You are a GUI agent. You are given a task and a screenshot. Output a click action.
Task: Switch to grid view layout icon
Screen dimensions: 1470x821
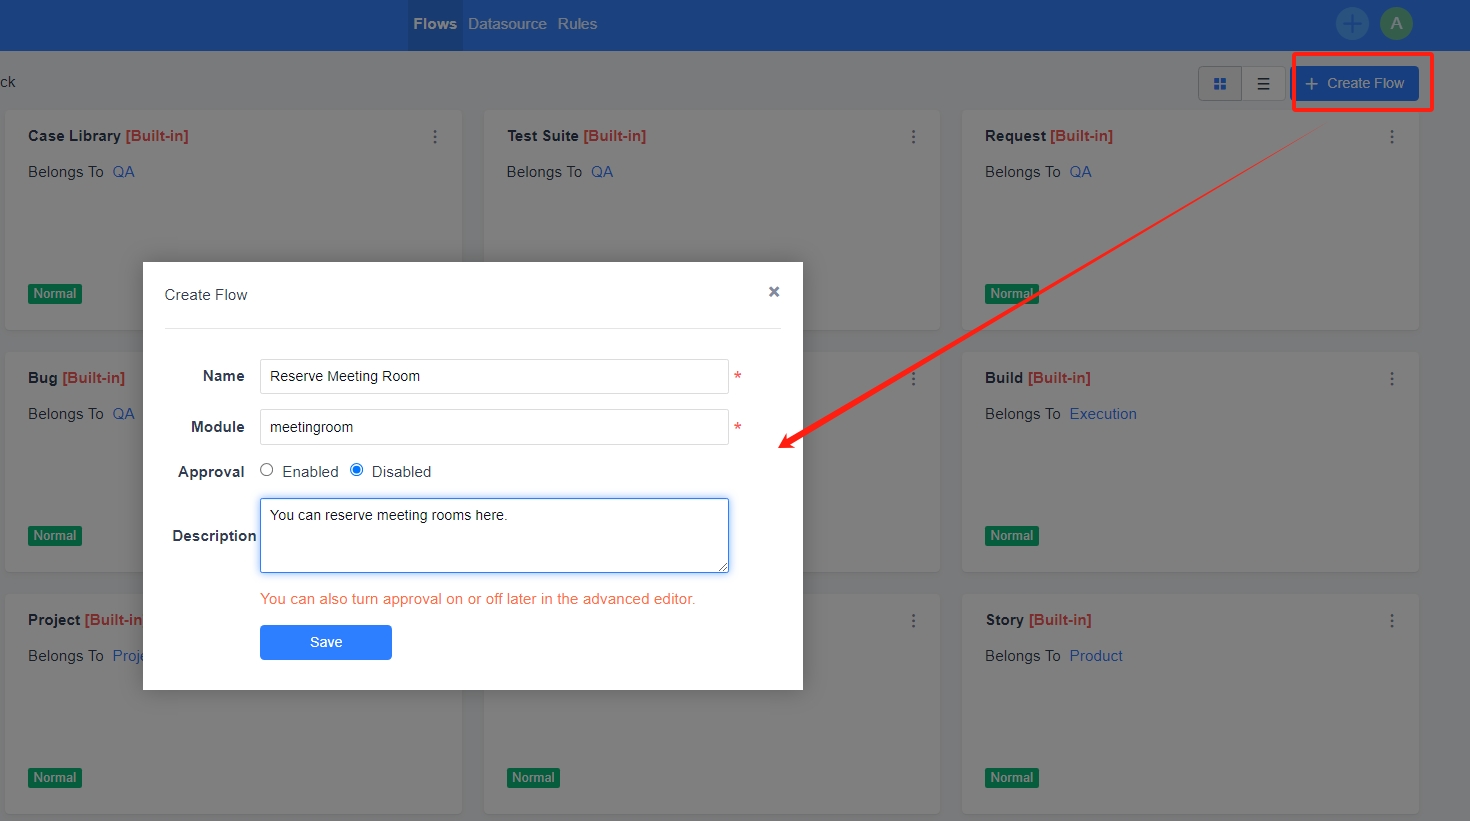click(x=1220, y=84)
